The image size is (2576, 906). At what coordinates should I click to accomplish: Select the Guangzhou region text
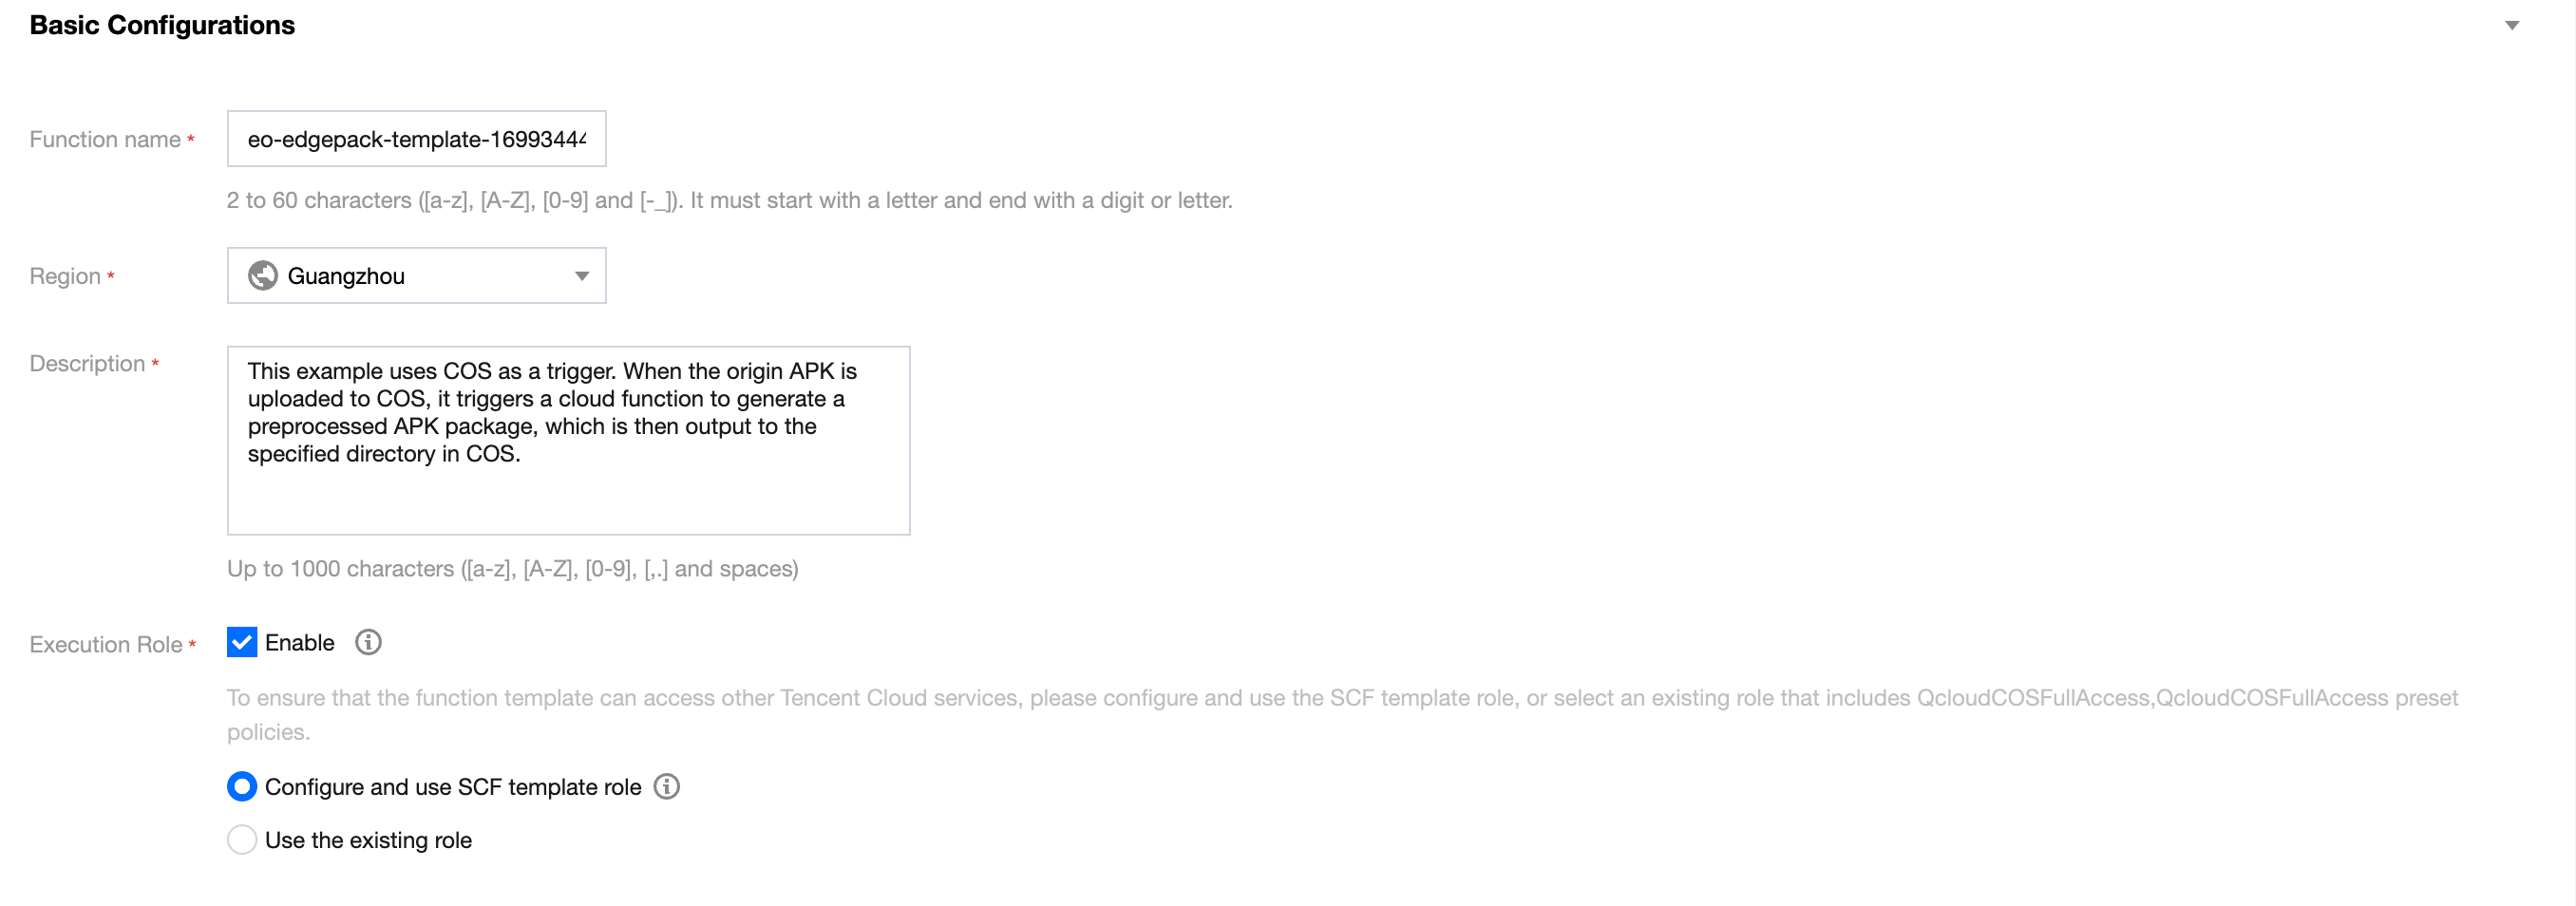point(346,276)
